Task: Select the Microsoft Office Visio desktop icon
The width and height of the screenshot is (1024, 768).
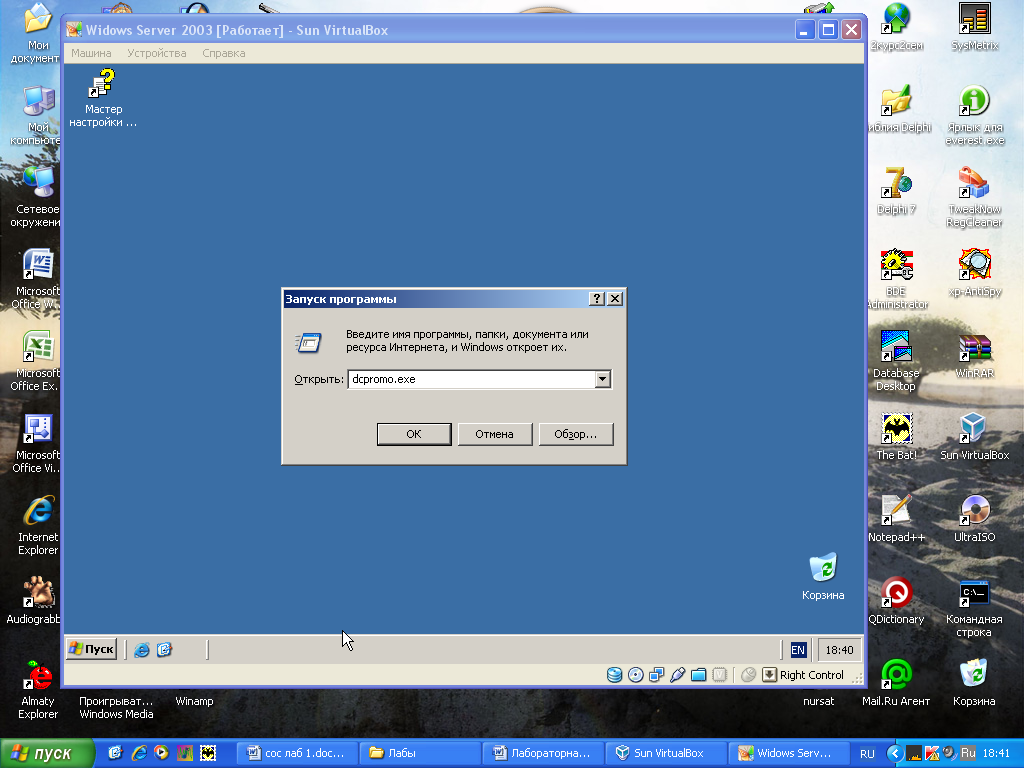Action: (36, 443)
